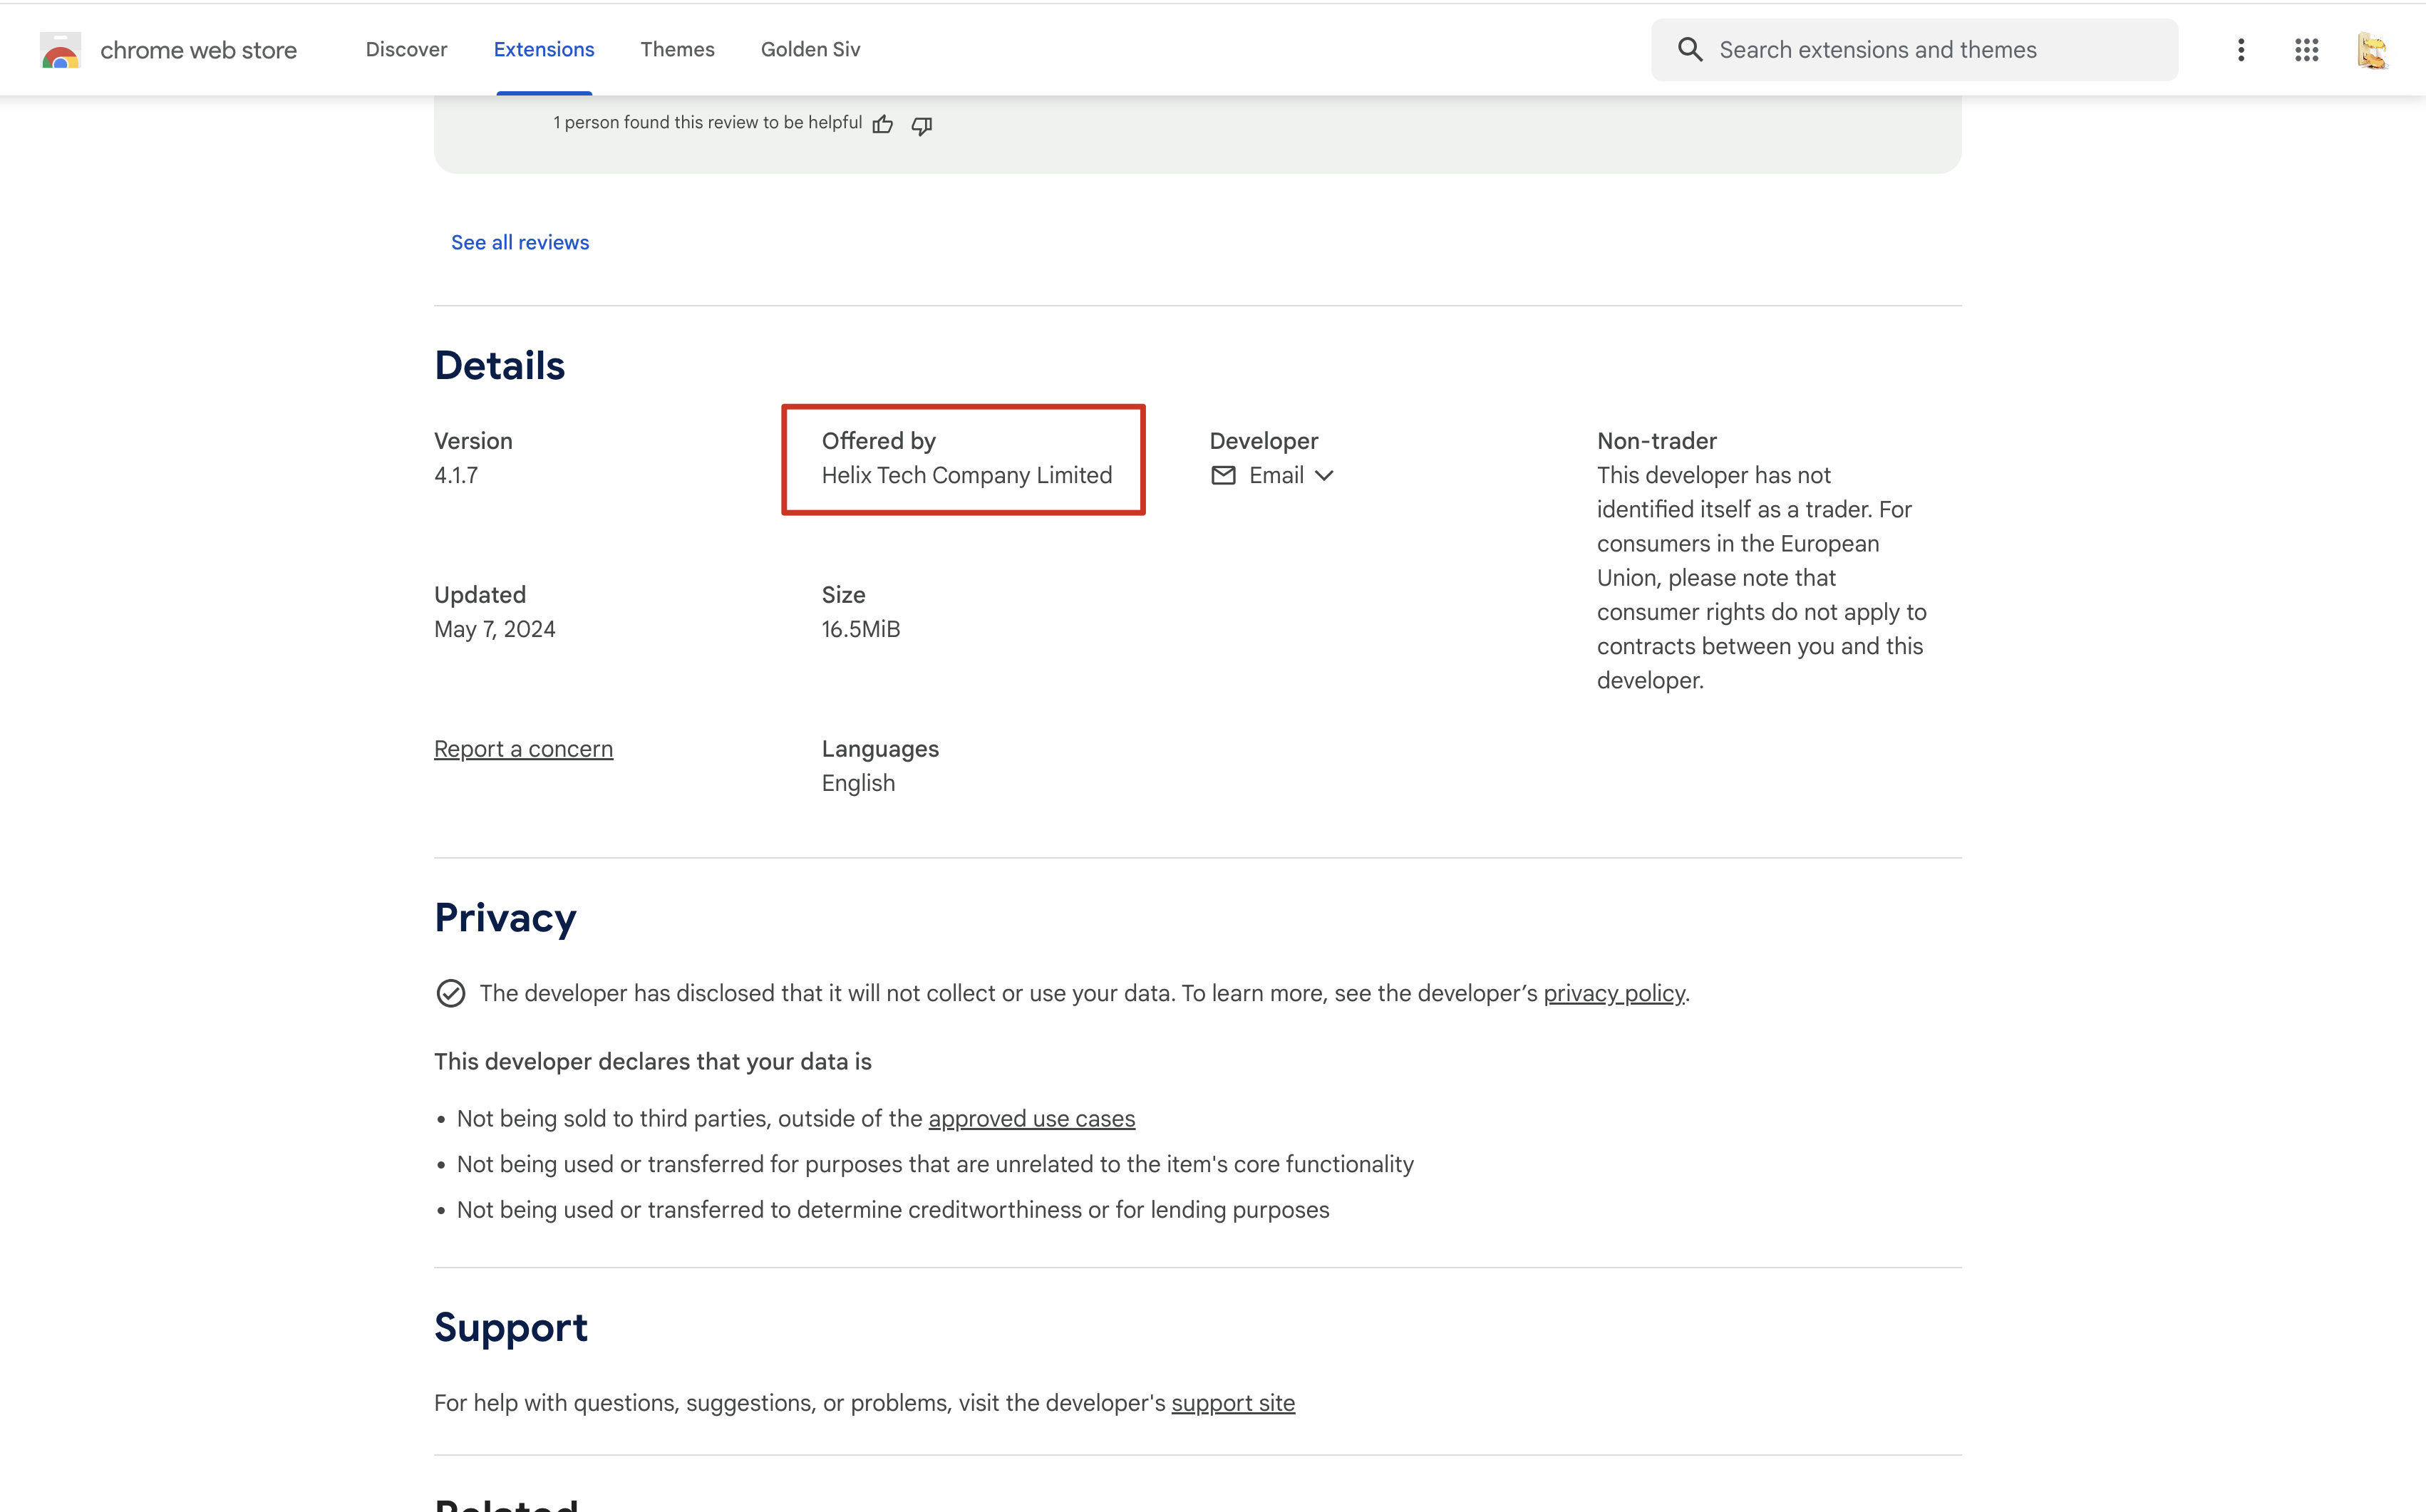Click the developer email envelope icon

1223,475
